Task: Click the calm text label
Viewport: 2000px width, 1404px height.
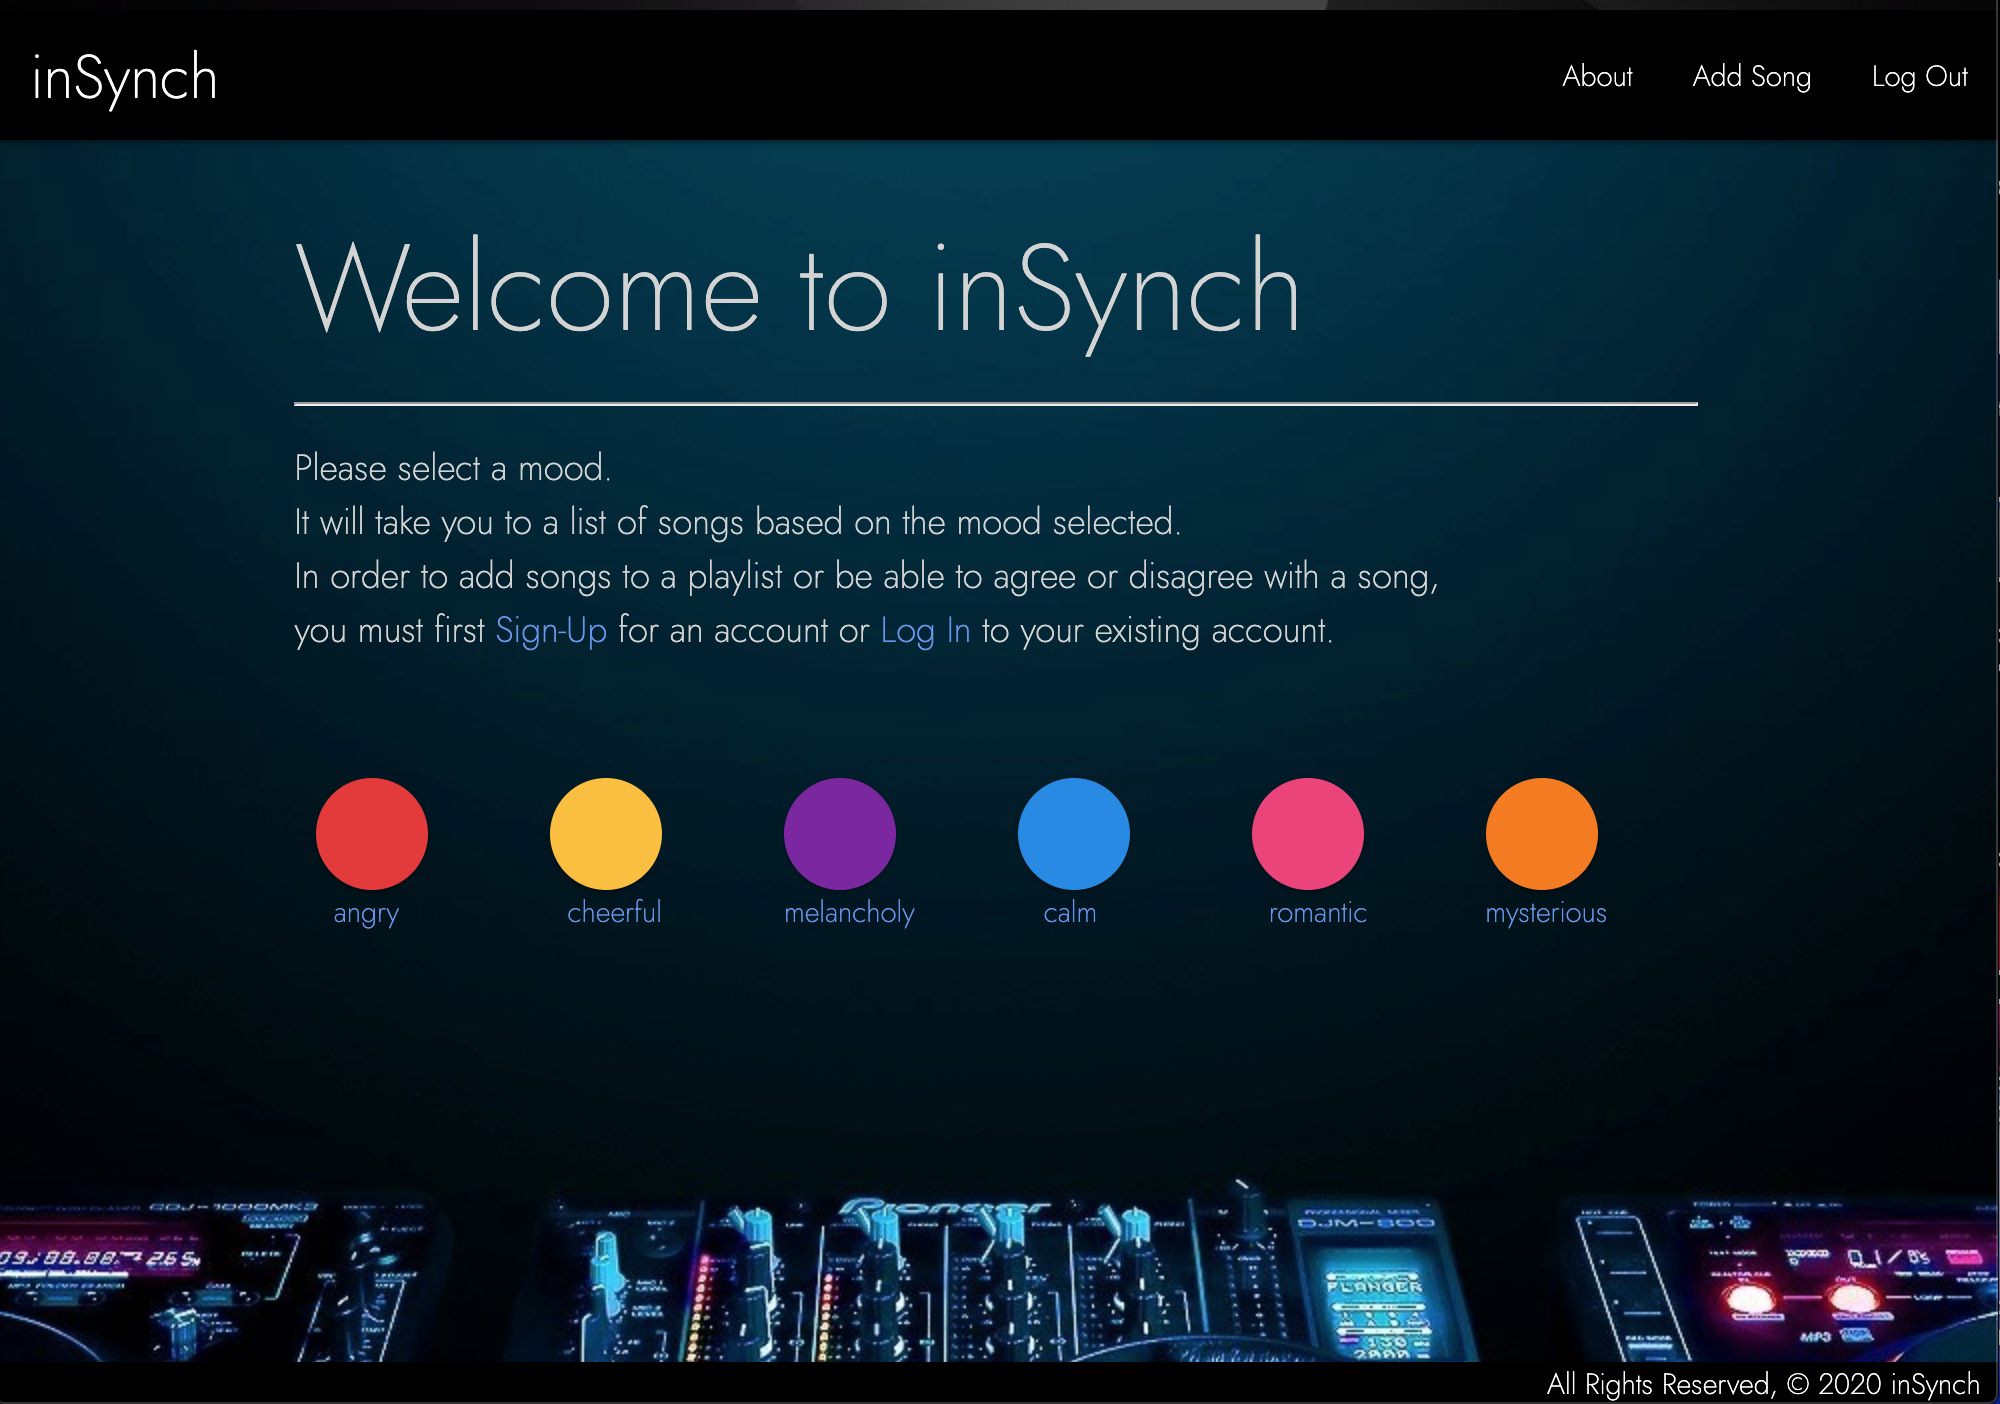Action: click(x=1070, y=912)
